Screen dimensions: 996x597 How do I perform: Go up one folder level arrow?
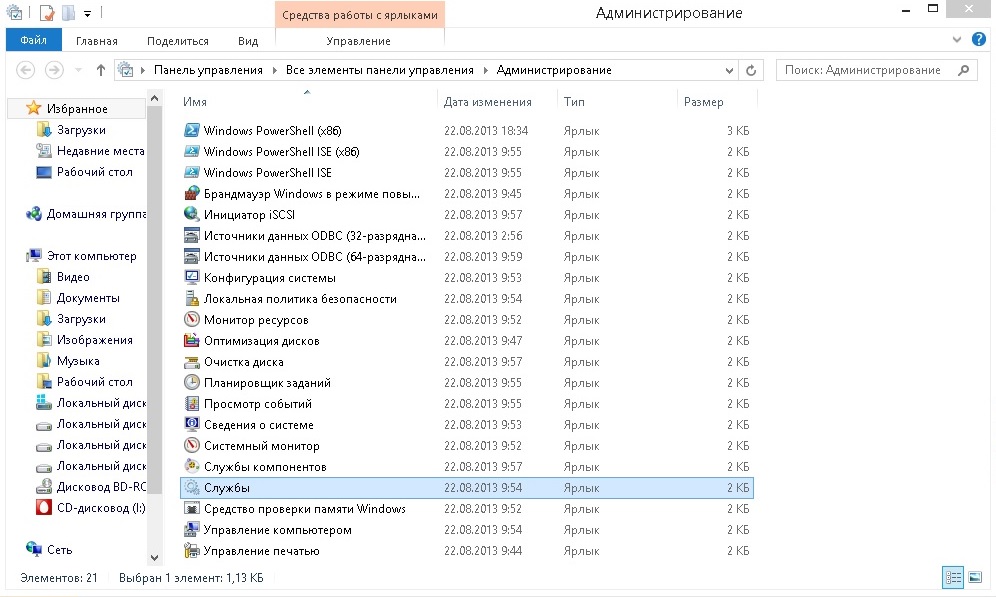tap(100, 70)
